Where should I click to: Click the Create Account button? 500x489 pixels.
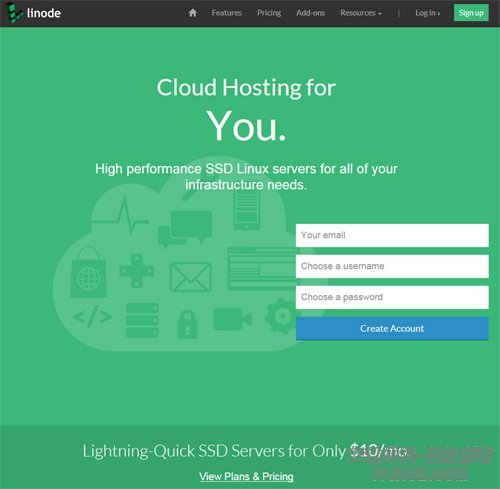click(x=392, y=328)
